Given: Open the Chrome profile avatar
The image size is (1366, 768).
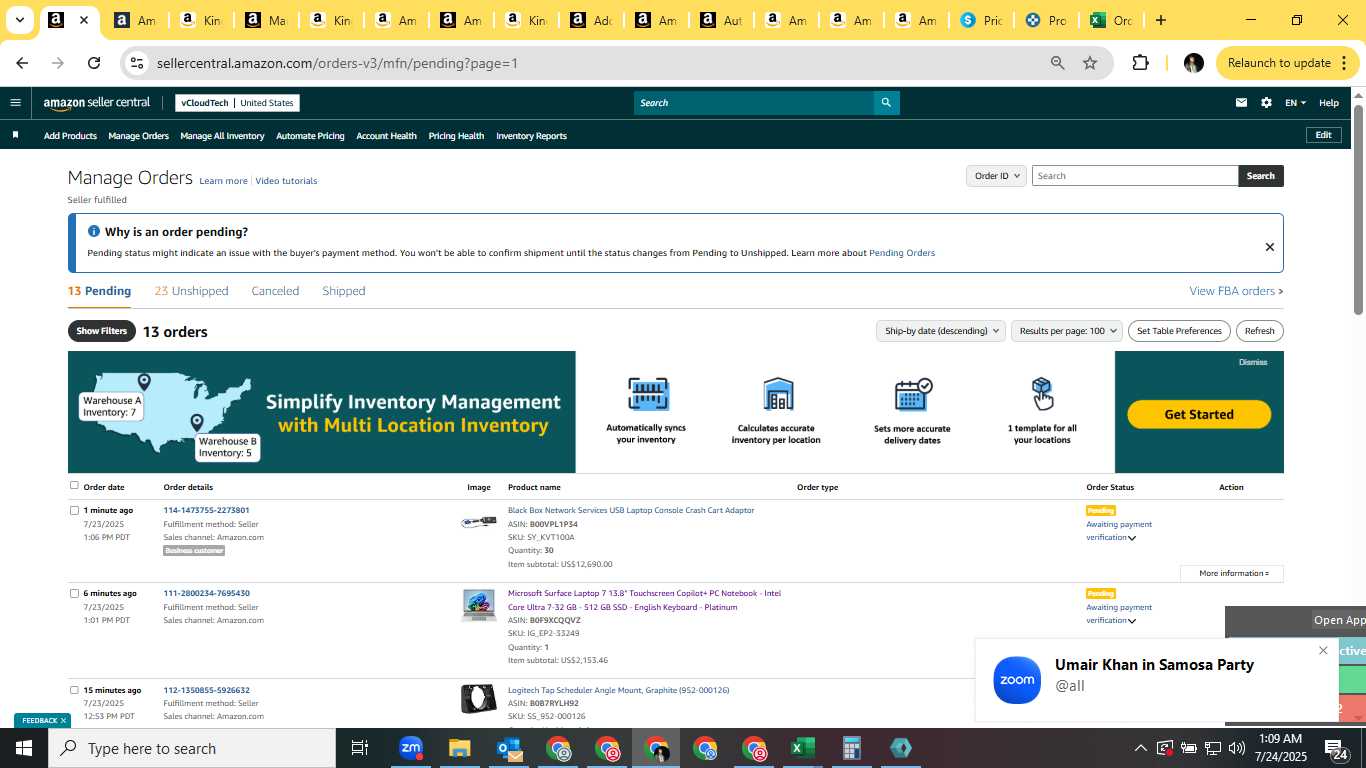Looking at the screenshot, I should [1193, 63].
